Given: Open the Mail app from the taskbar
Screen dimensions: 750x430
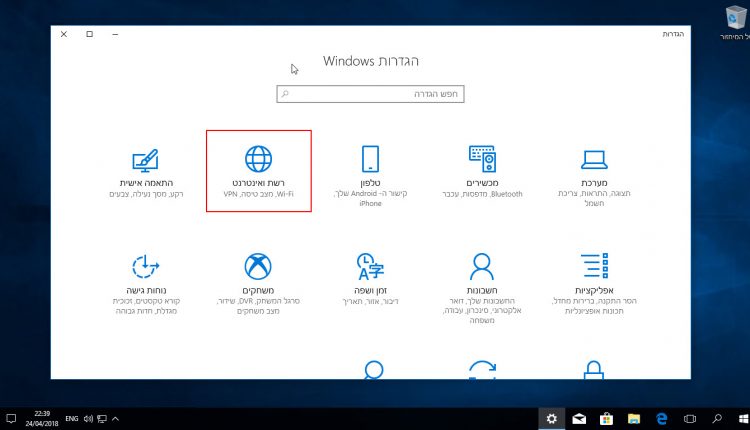Looking at the screenshot, I should (x=579, y=419).
